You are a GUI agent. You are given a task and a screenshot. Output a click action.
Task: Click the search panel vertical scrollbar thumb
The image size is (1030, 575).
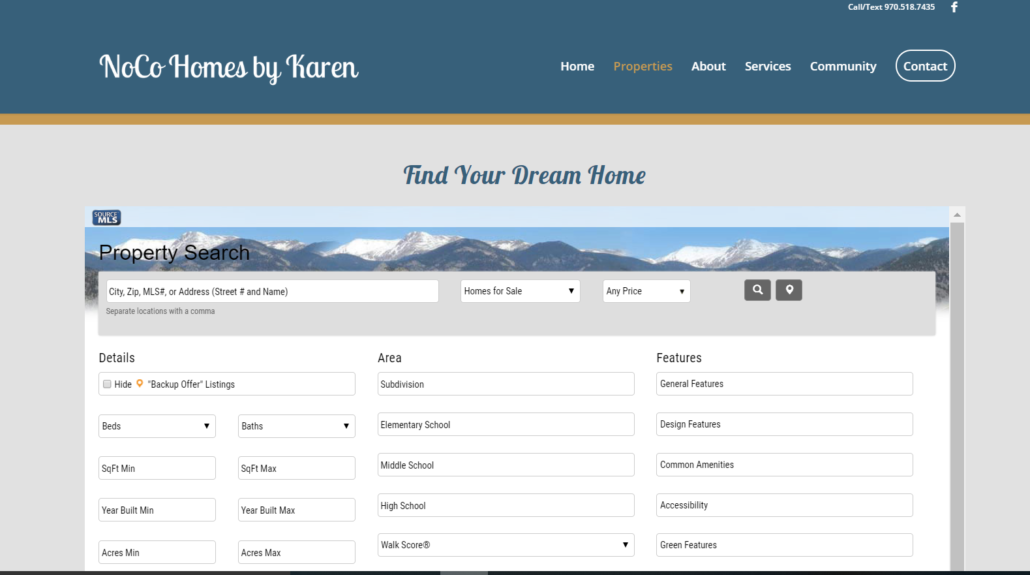point(957,396)
